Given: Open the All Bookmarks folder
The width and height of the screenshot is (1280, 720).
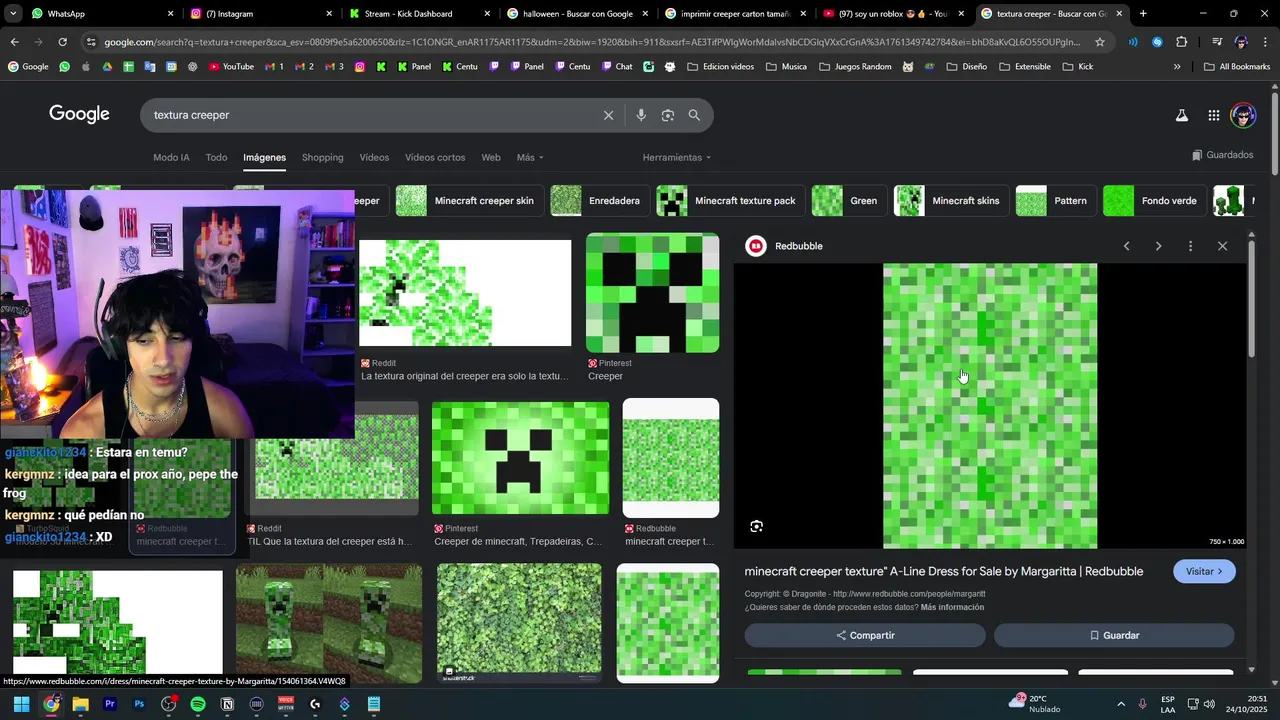Looking at the screenshot, I should click(x=1236, y=67).
